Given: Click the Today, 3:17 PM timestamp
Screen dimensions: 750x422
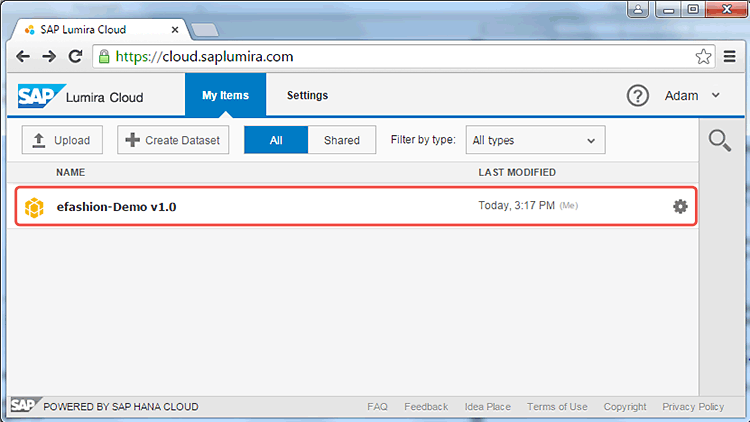Looking at the screenshot, I should (x=517, y=205).
